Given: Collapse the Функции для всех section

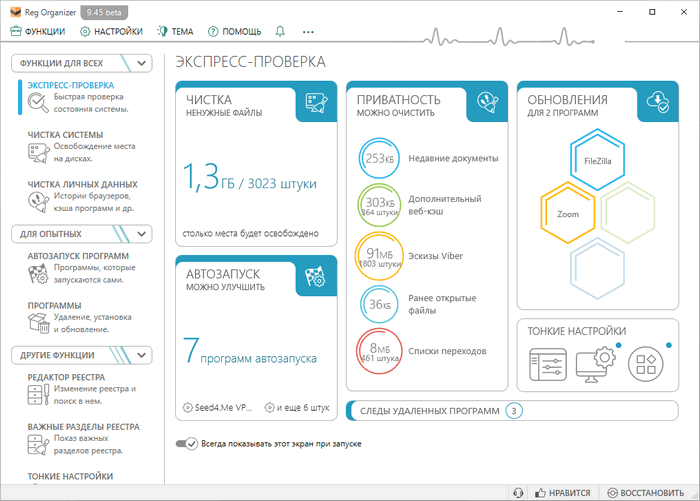Looking at the screenshot, I should [82, 63].
